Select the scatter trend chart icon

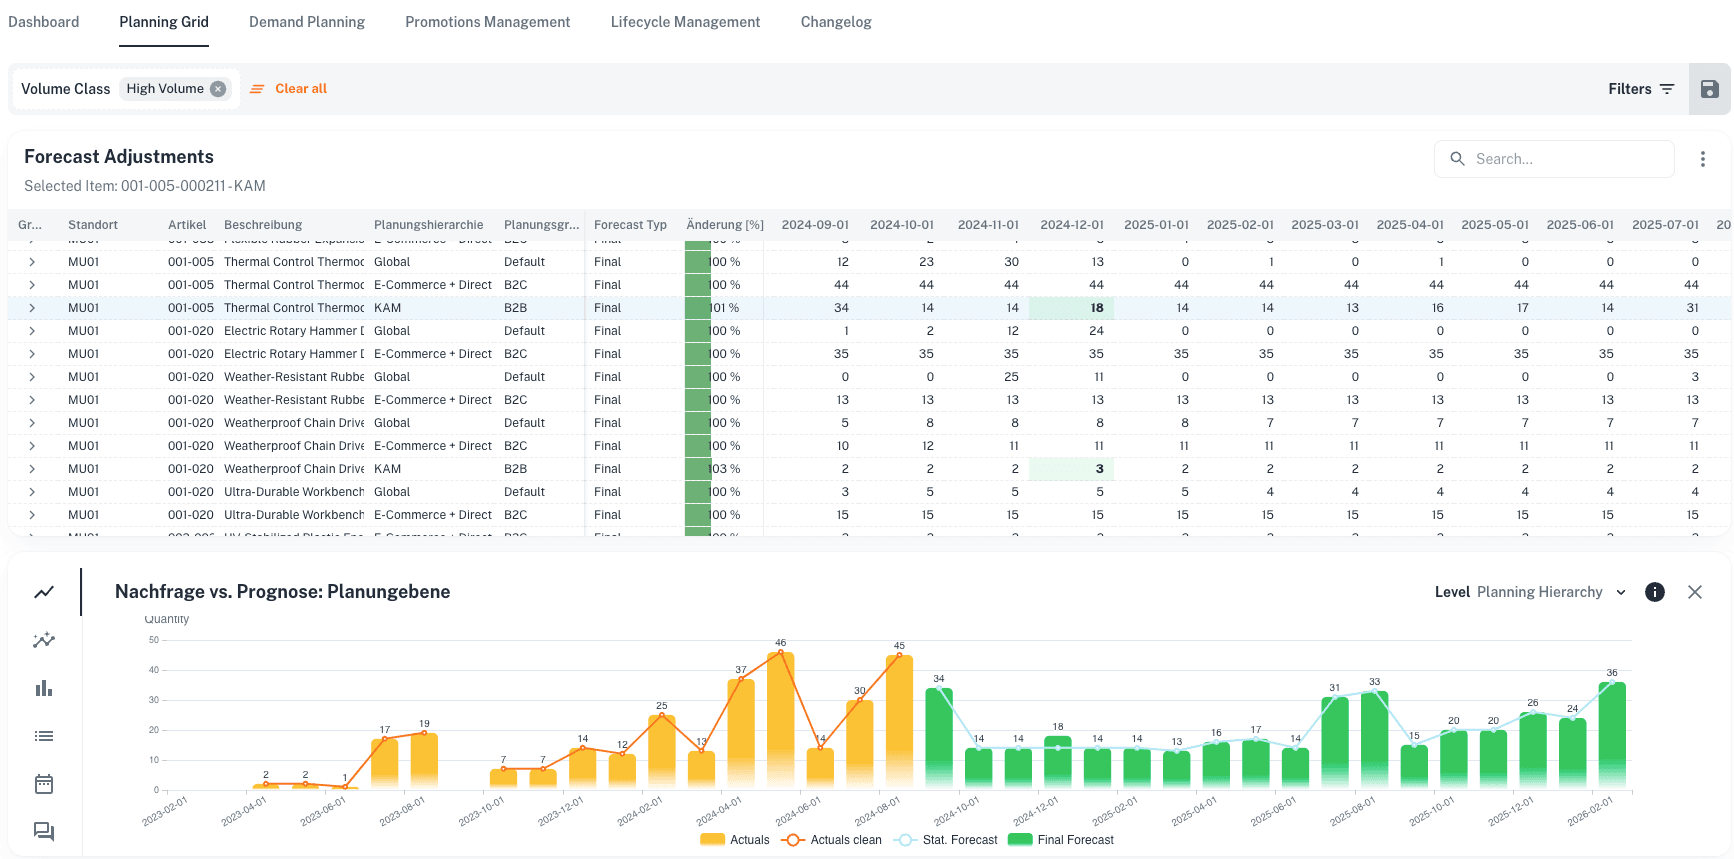click(44, 640)
